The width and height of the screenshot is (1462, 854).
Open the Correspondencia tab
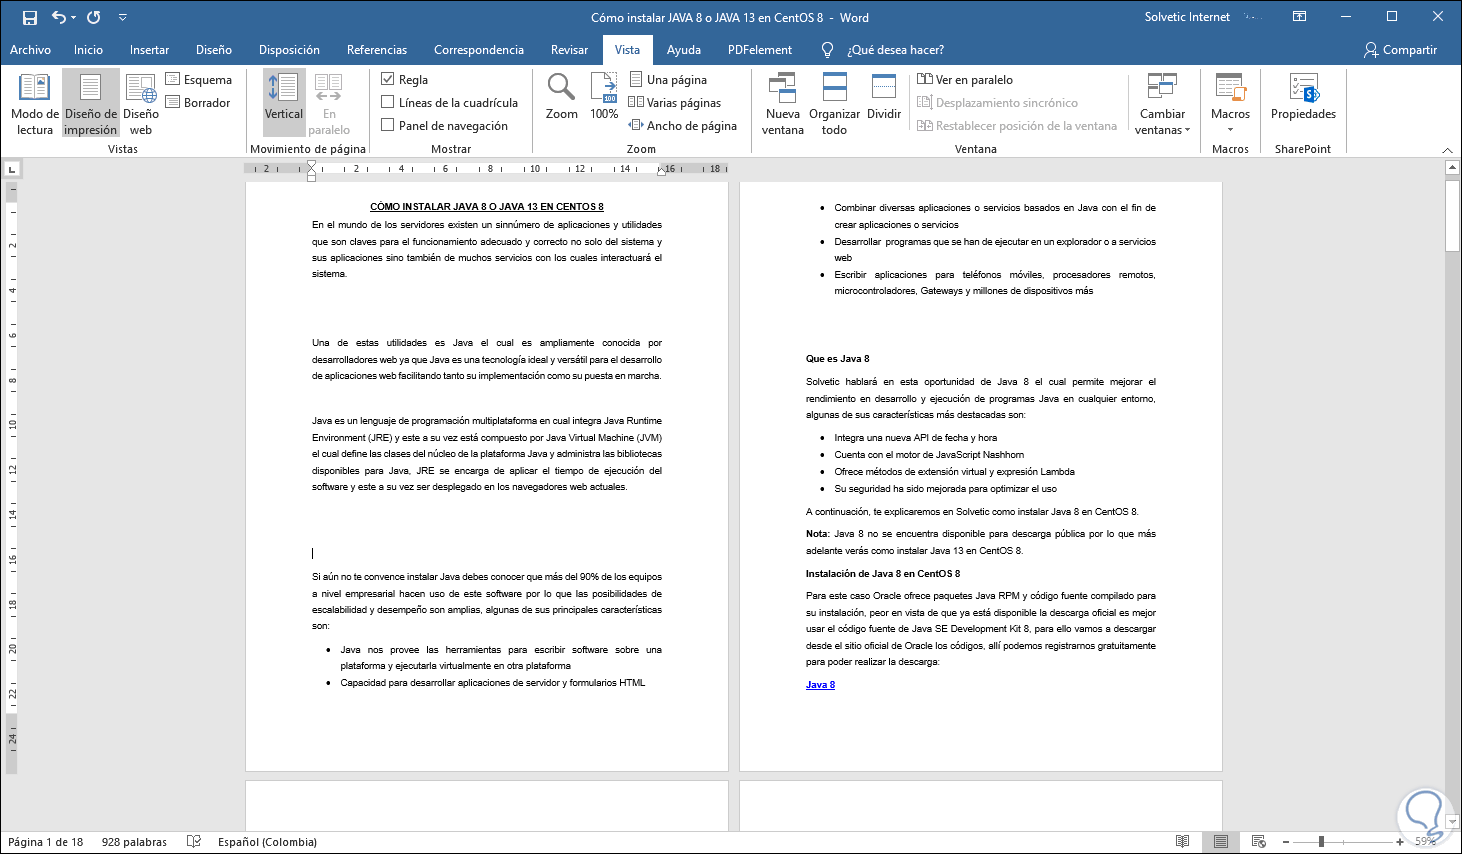(x=479, y=50)
